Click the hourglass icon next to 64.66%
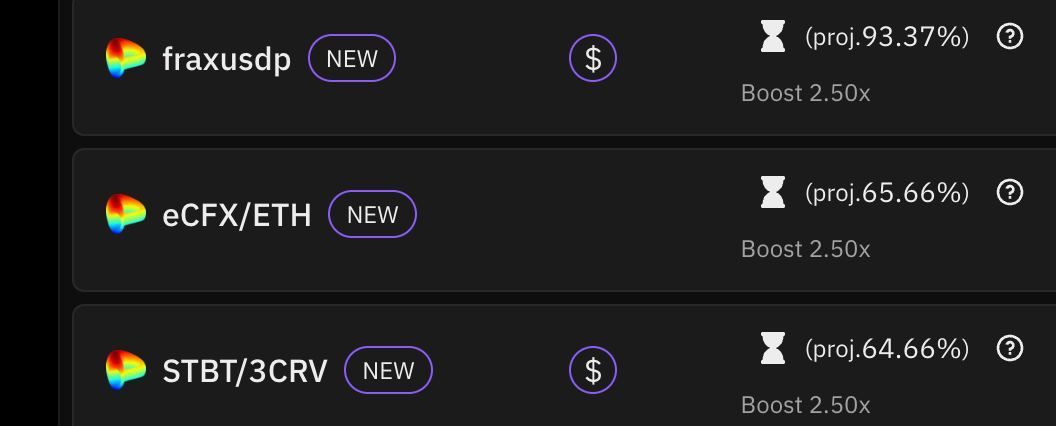 pos(772,348)
